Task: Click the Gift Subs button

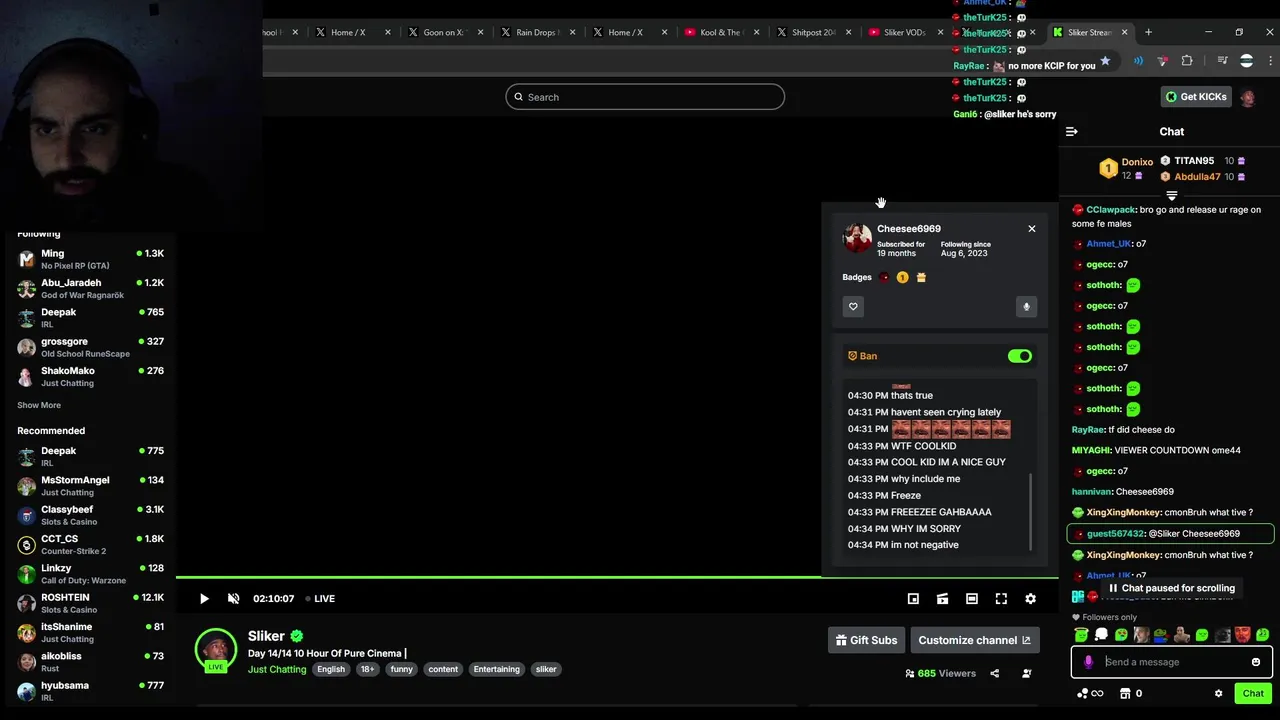Action: coord(866,640)
